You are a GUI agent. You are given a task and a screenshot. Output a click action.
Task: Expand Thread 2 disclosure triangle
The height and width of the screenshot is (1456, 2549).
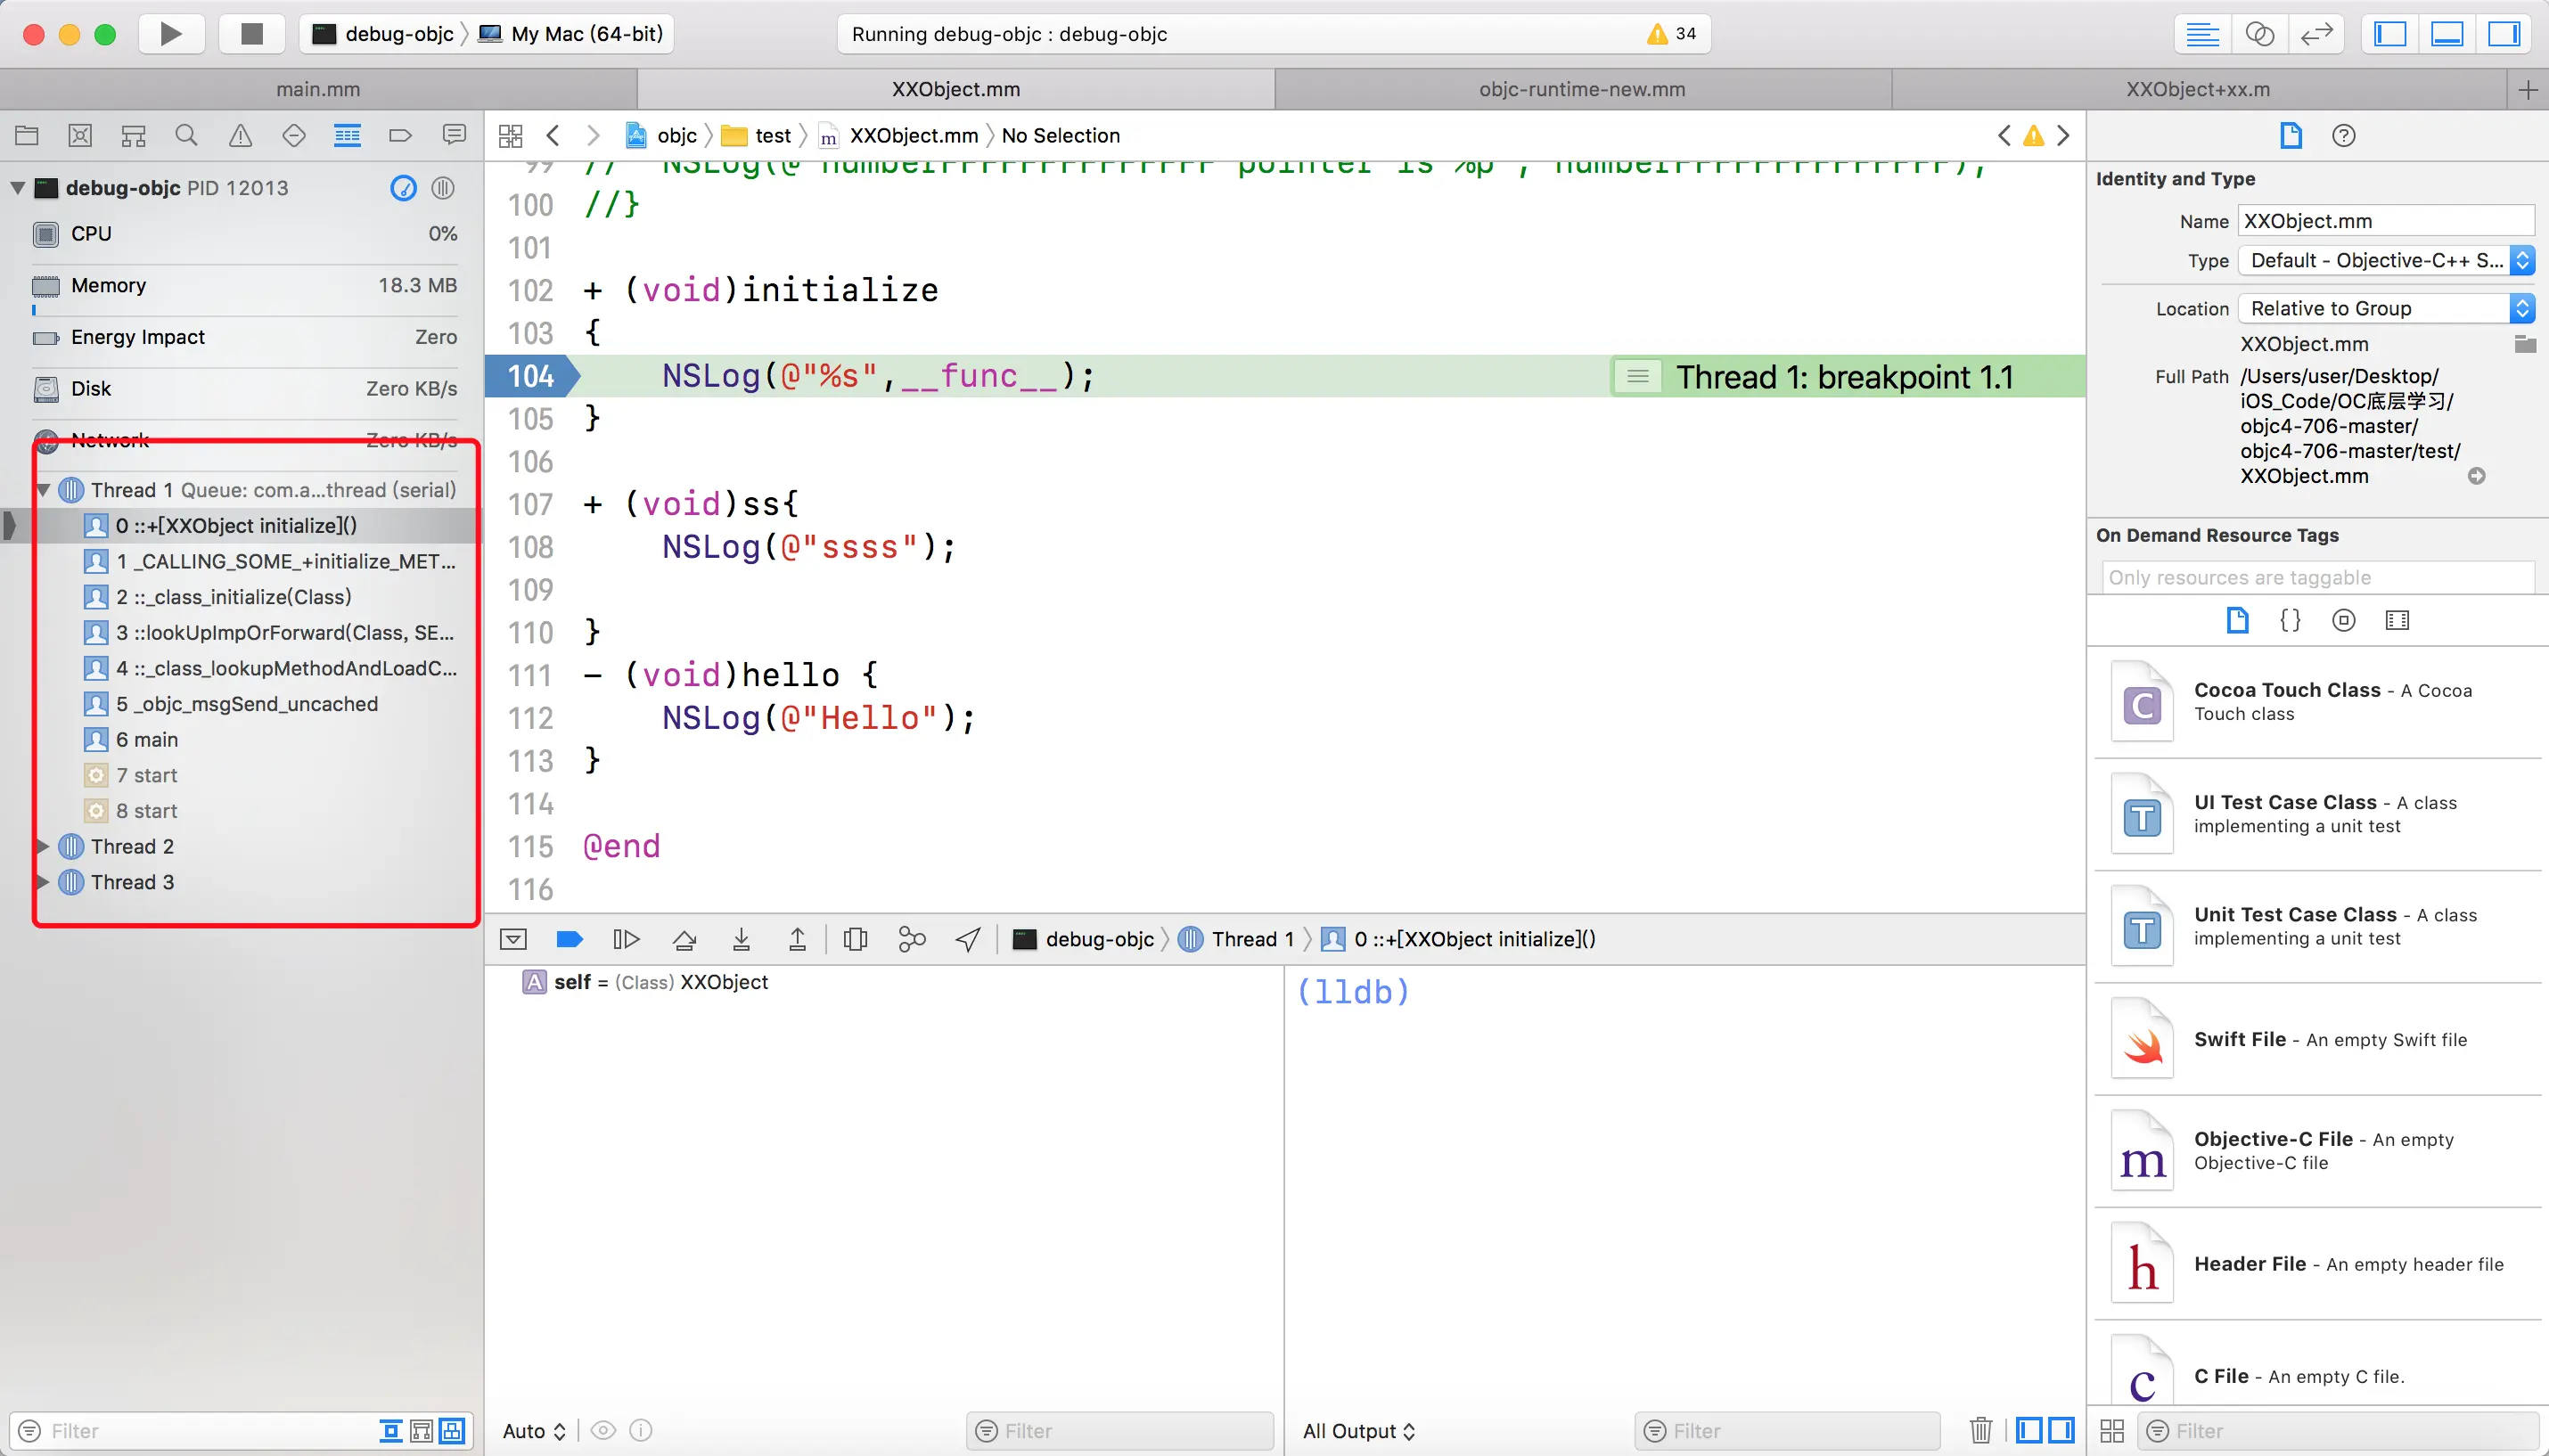(43, 847)
